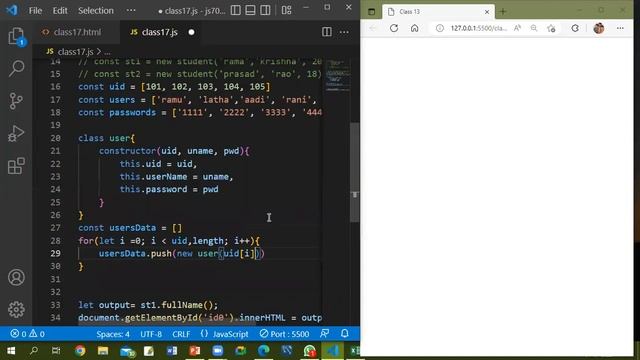Viewport: 640px width, 360px height.
Task: Open WhatsApp from the taskbar
Action: point(309,350)
